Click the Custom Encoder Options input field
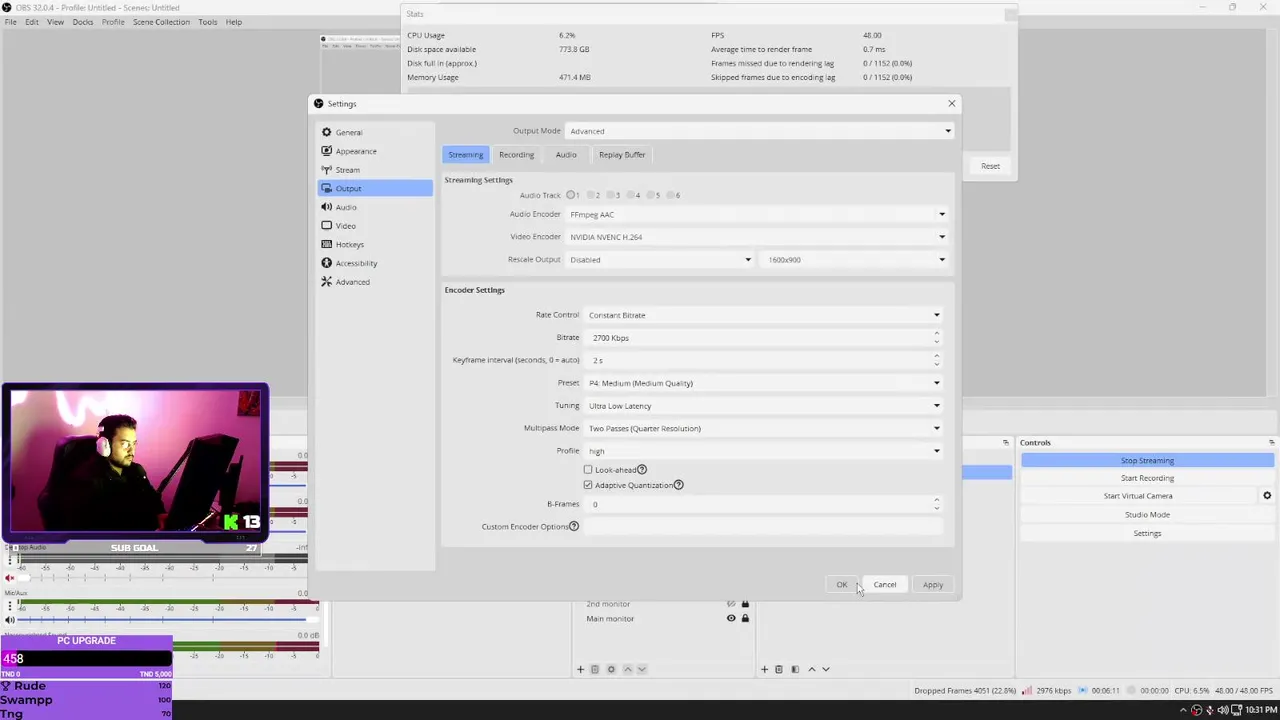 click(763, 527)
